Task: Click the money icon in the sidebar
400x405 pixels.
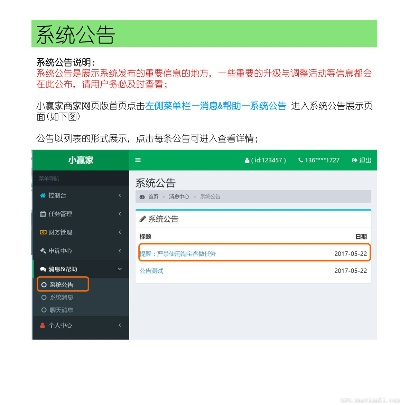Action: click(43, 232)
